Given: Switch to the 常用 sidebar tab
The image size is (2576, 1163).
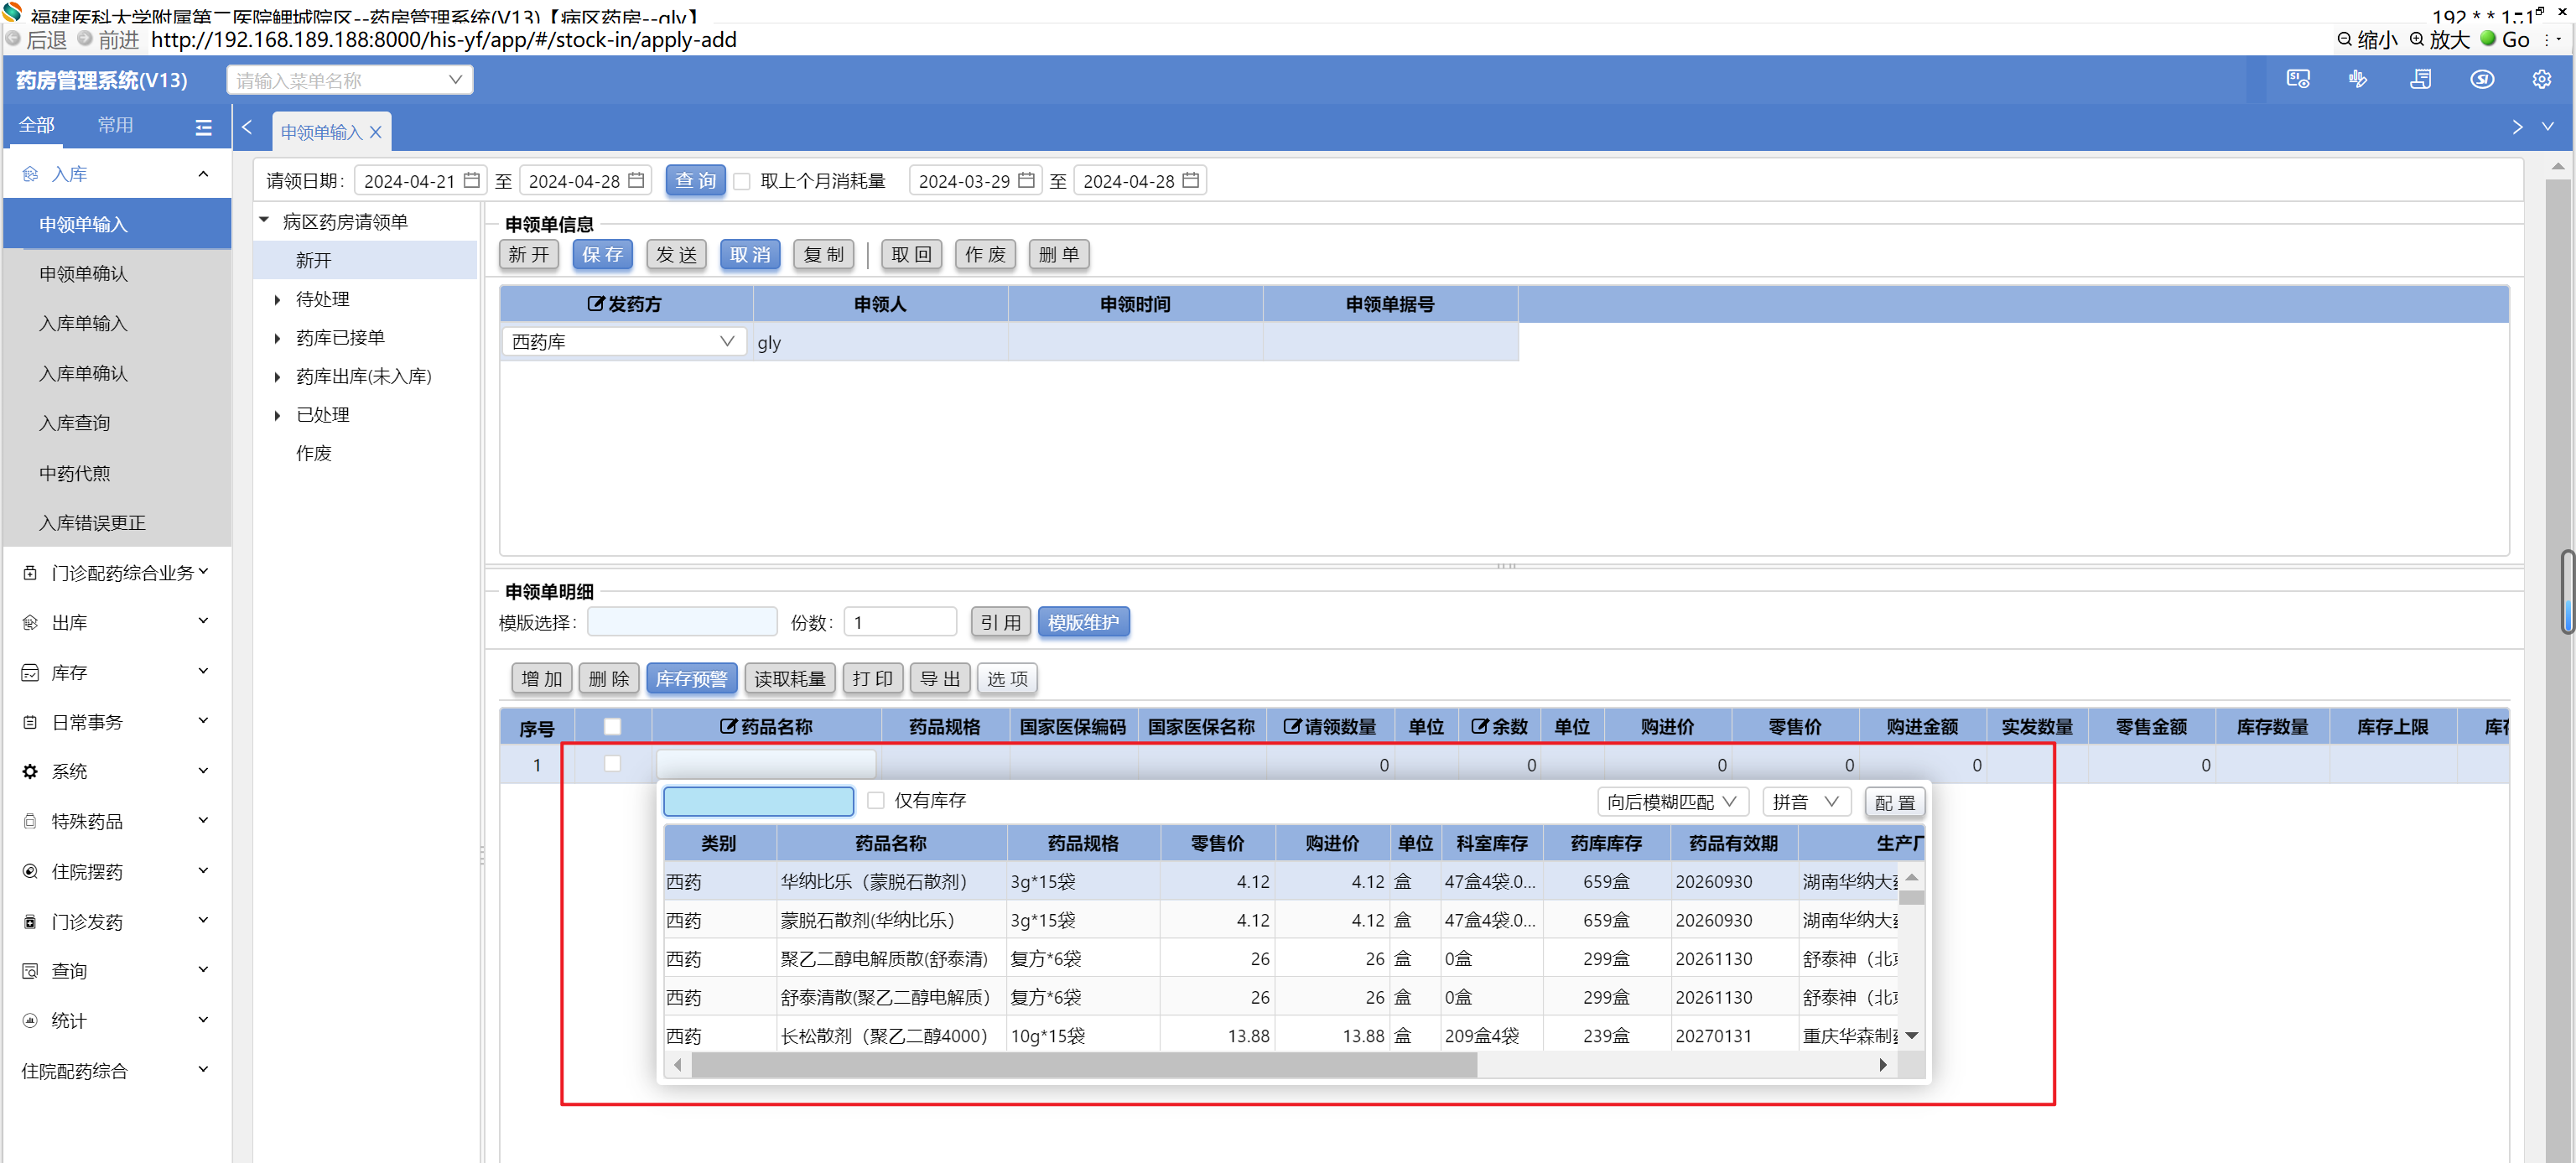Looking at the screenshot, I should tap(114, 125).
